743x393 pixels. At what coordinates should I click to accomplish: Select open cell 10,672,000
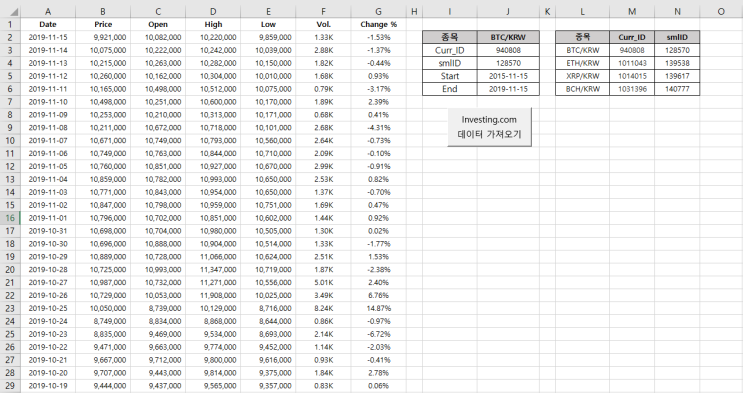[x=158, y=128]
